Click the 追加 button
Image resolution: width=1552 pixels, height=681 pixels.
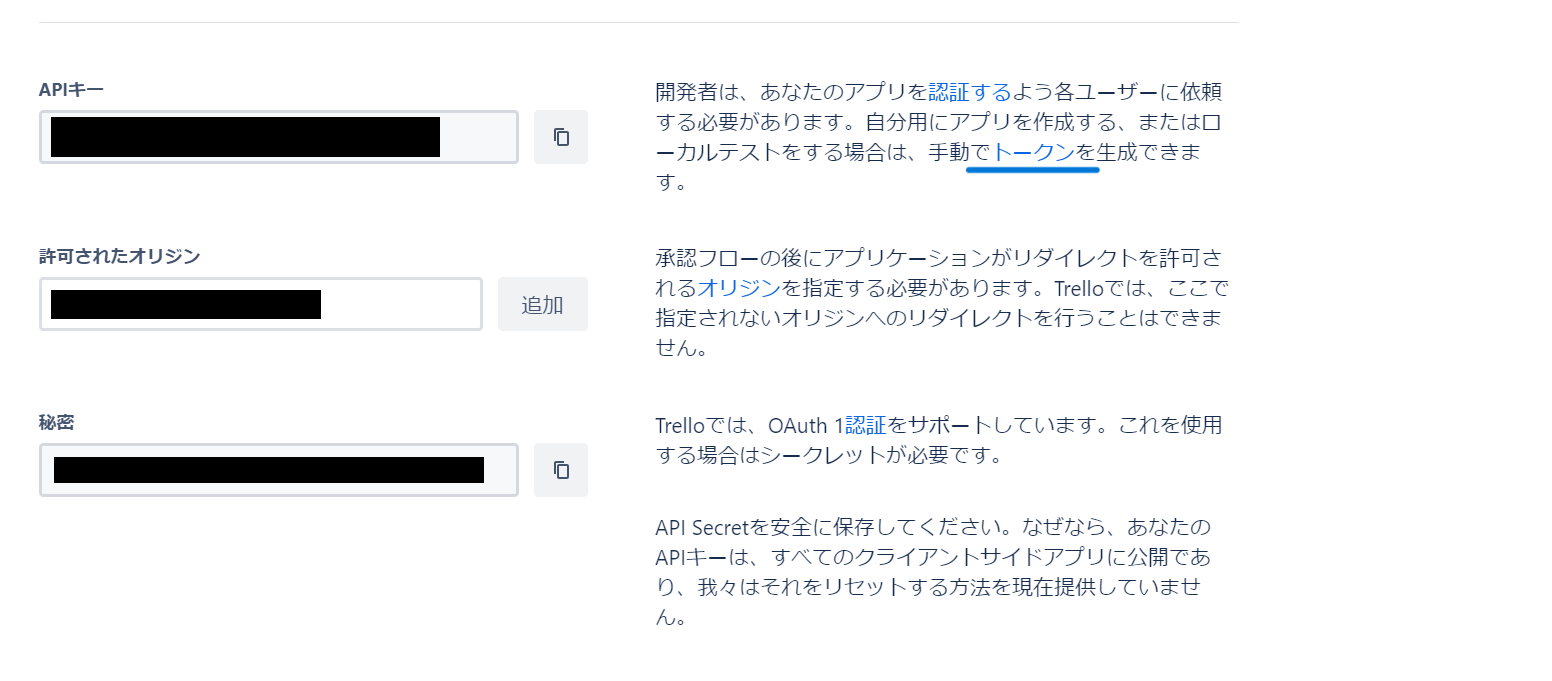543,304
